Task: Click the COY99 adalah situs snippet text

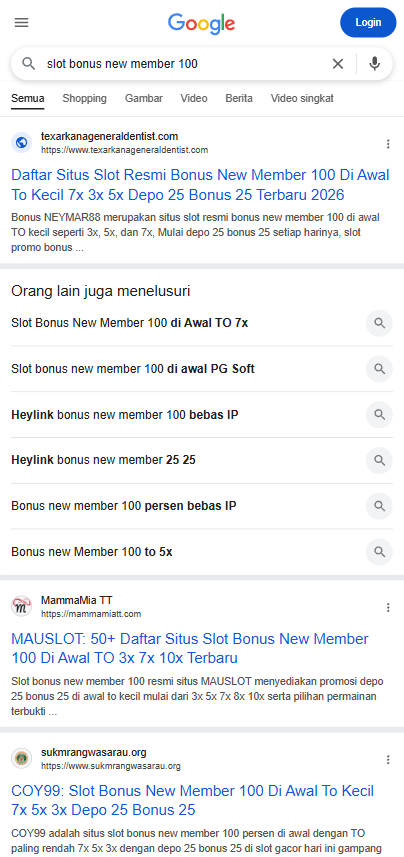Action: pyautogui.click(x=196, y=841)
